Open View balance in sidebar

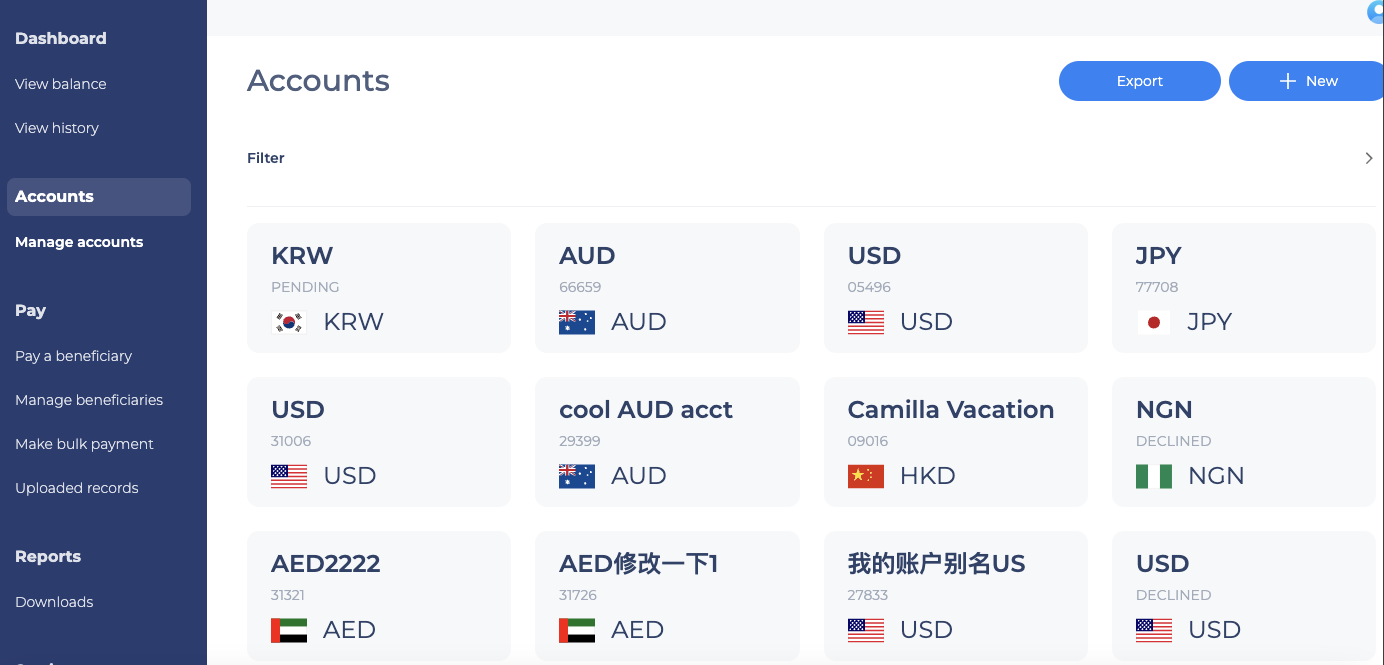point(61,84)
